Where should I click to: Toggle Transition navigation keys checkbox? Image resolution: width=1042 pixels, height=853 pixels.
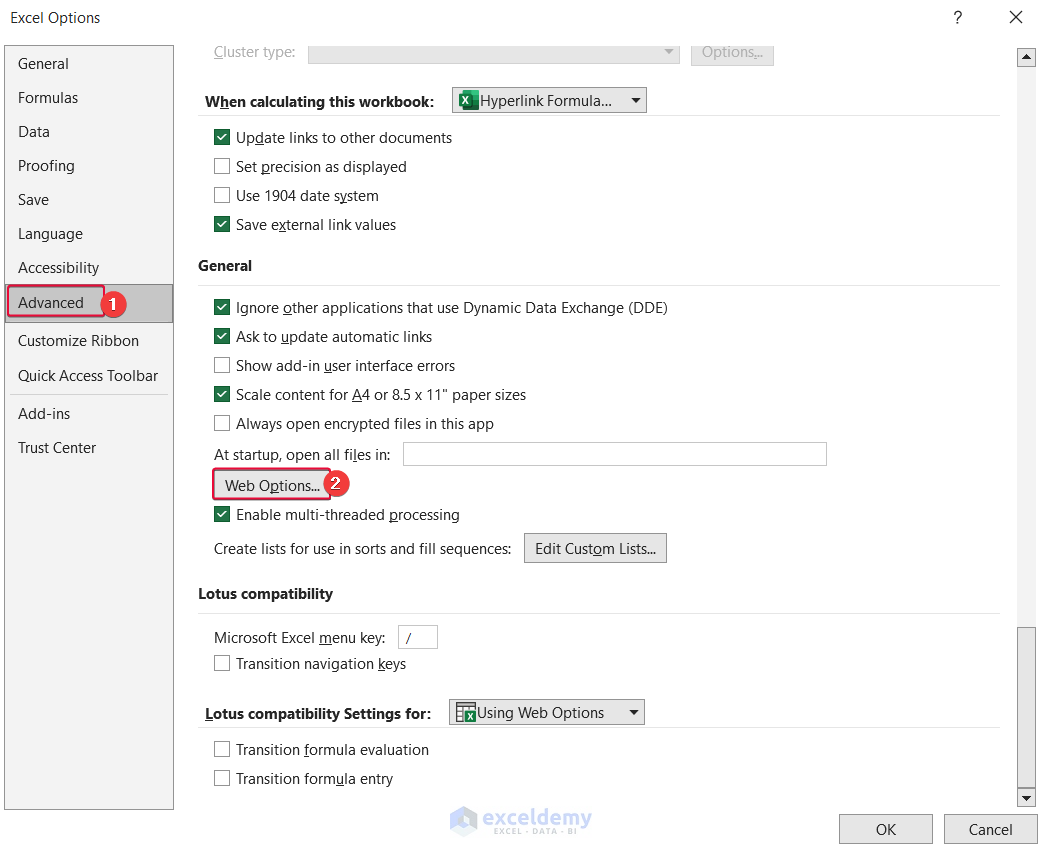point(222,664)
